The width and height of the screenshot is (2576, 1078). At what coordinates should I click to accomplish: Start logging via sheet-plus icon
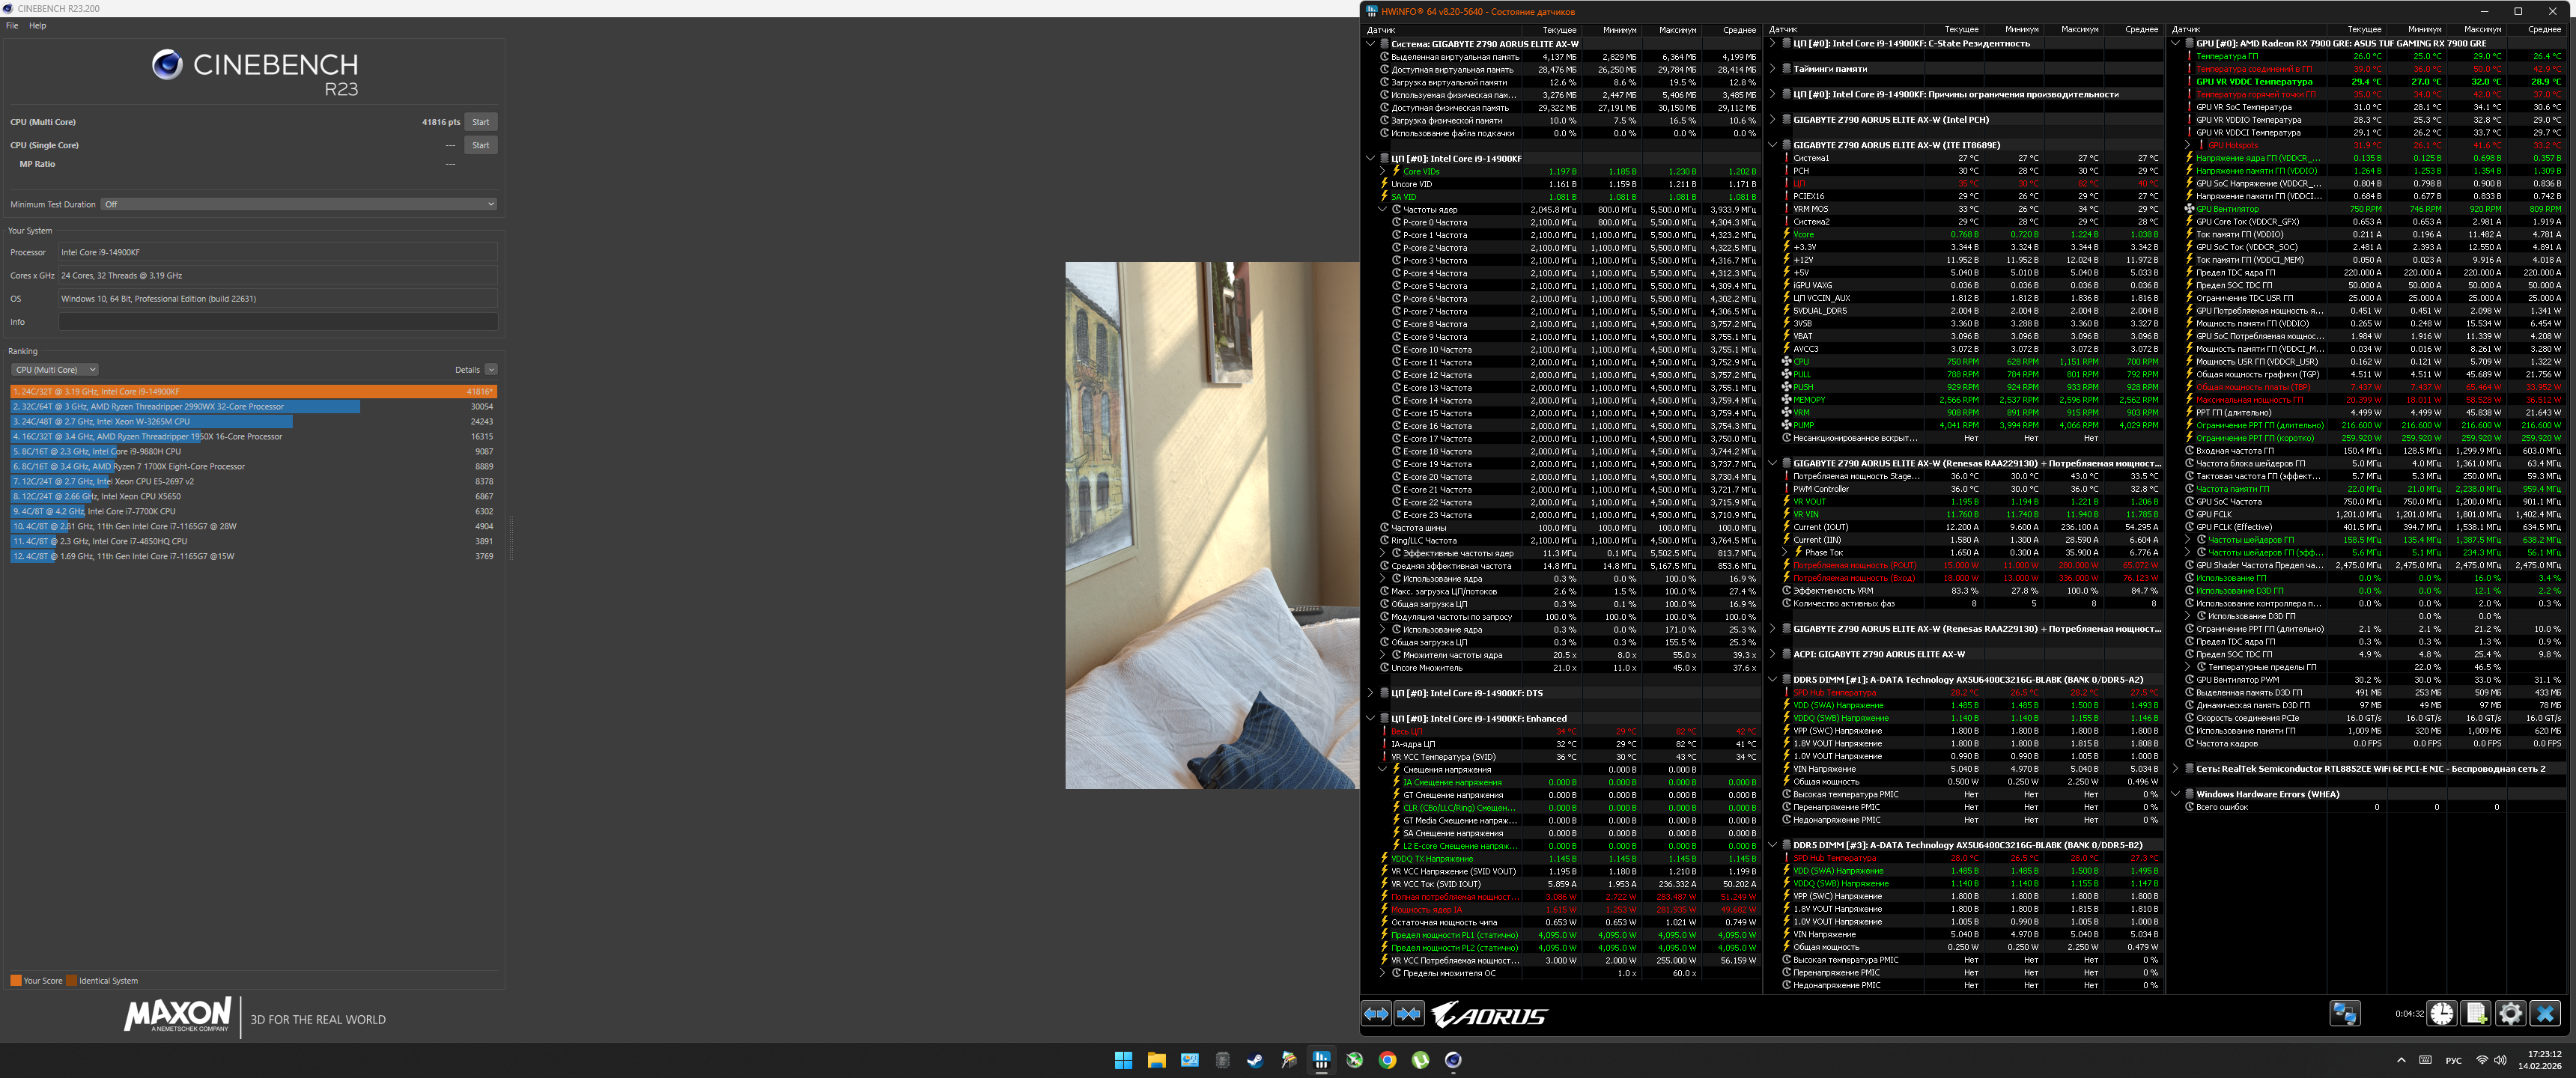pos(2476,1014)
